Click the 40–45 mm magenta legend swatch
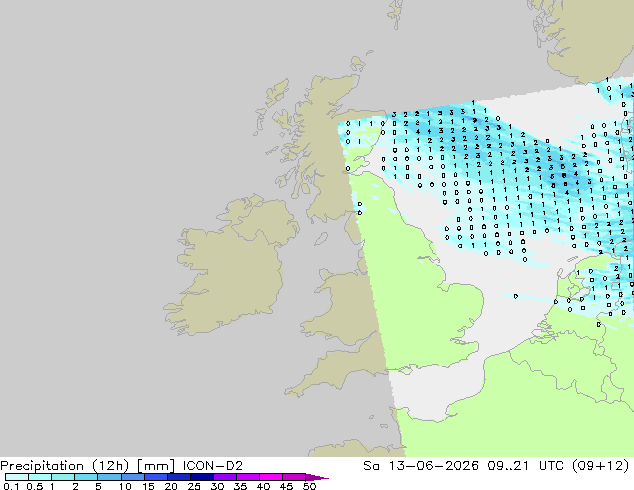 pos(271,477)
